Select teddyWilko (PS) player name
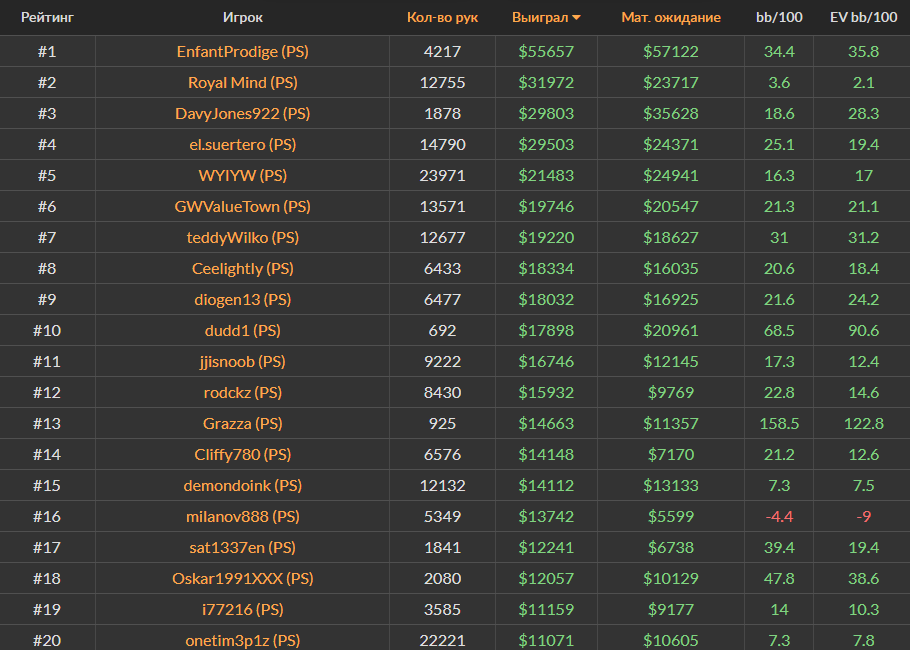The height and width of the screenshot is (650, 910). 243,237
